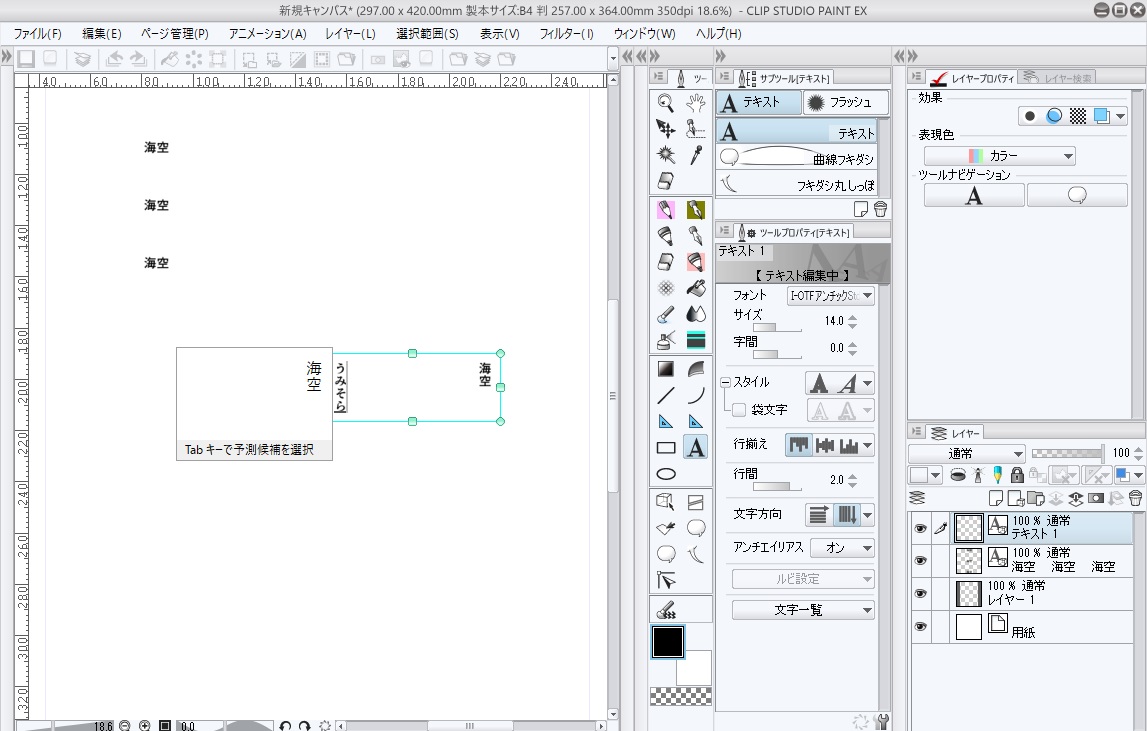The width and height of the screenshot is (1147, 731).
Task: Click the 文字一覧 button
Action: pos(803,610)
